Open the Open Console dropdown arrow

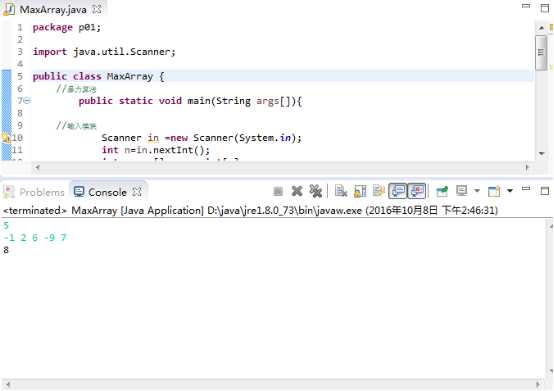510,191
